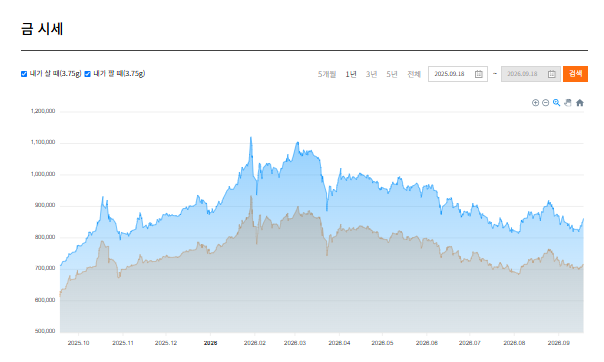Click the 1,200,000 y-axis label
The image size is (604, 362).
point(43,111)
